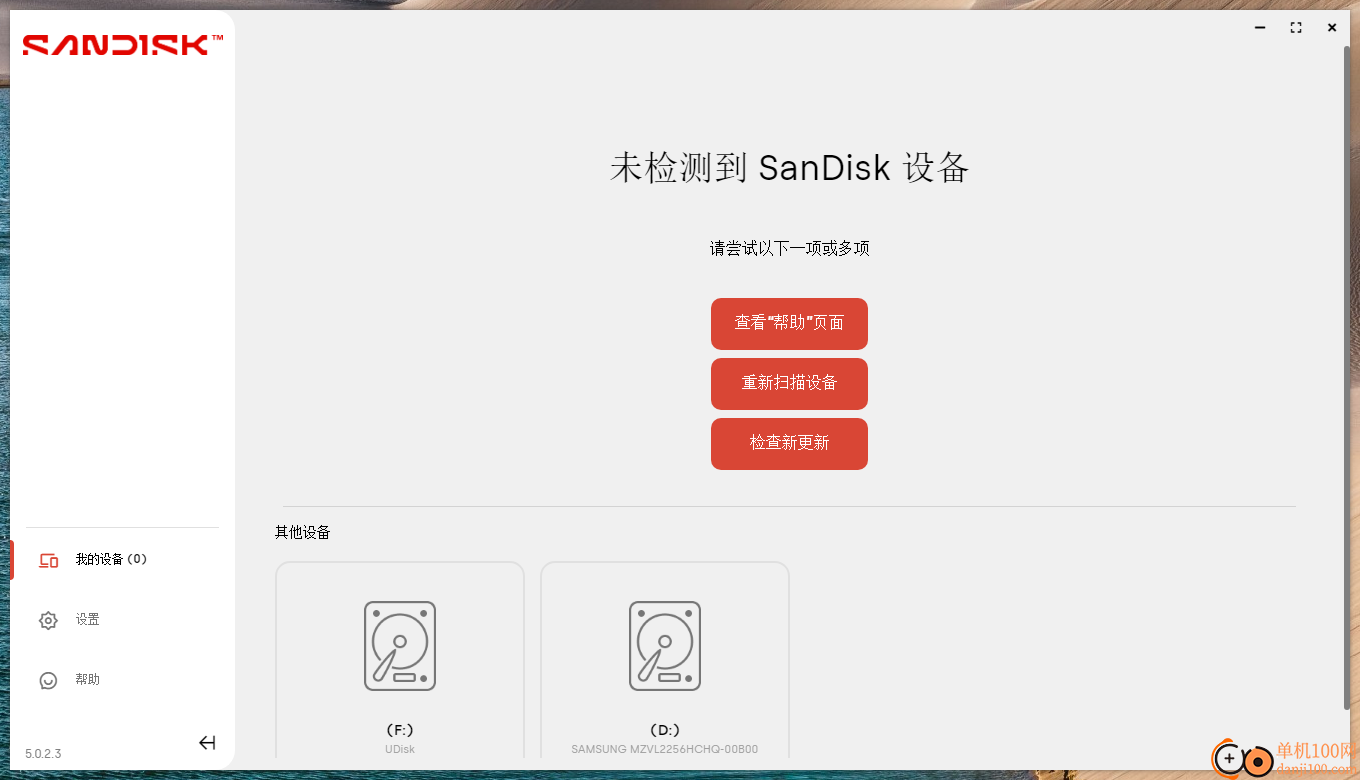Click the (F:) drive label
The width and height of the screenshot is (1360, 780).
tap(400, 731)
